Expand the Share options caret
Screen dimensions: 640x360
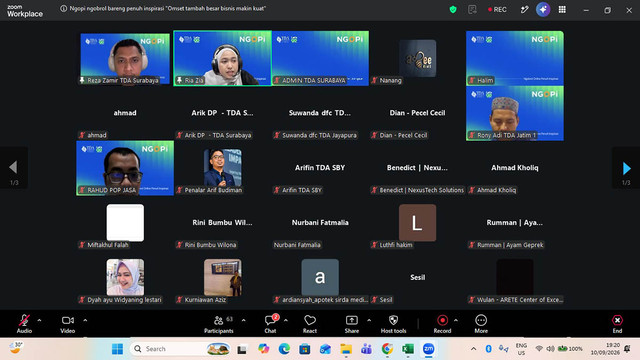369,320
